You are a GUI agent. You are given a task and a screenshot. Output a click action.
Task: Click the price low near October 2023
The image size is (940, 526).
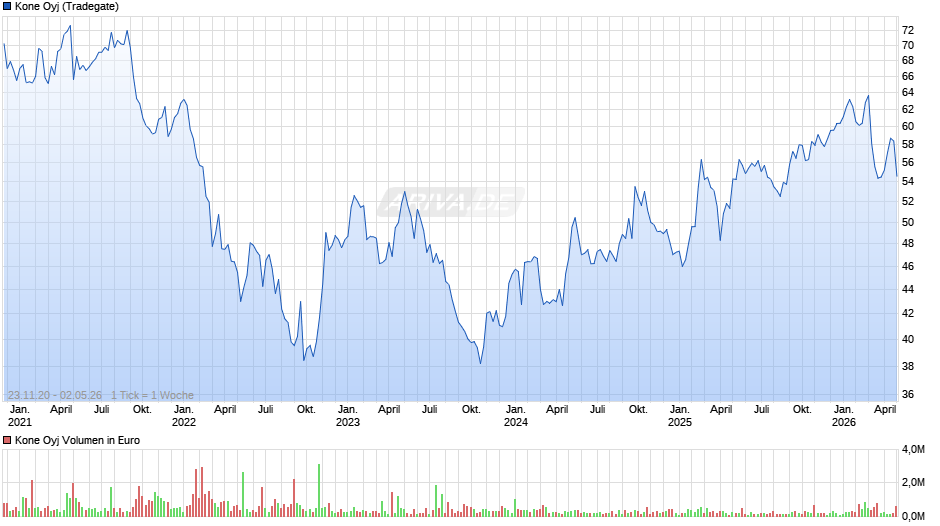coord(480,363)
